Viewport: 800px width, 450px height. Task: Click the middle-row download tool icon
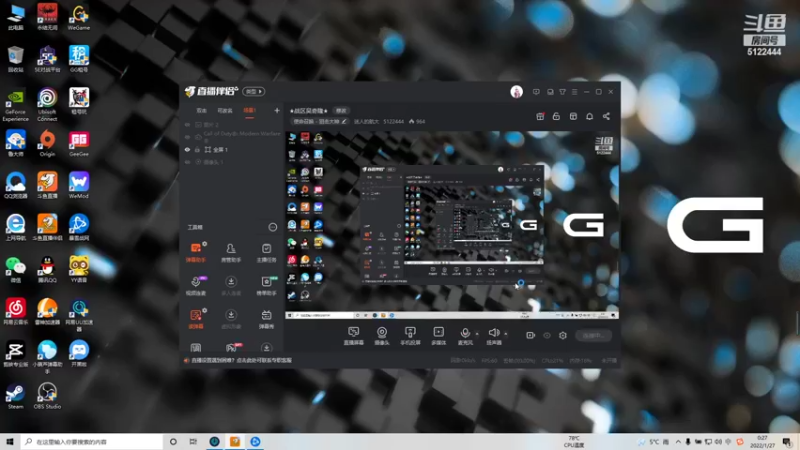pos(231,286)
